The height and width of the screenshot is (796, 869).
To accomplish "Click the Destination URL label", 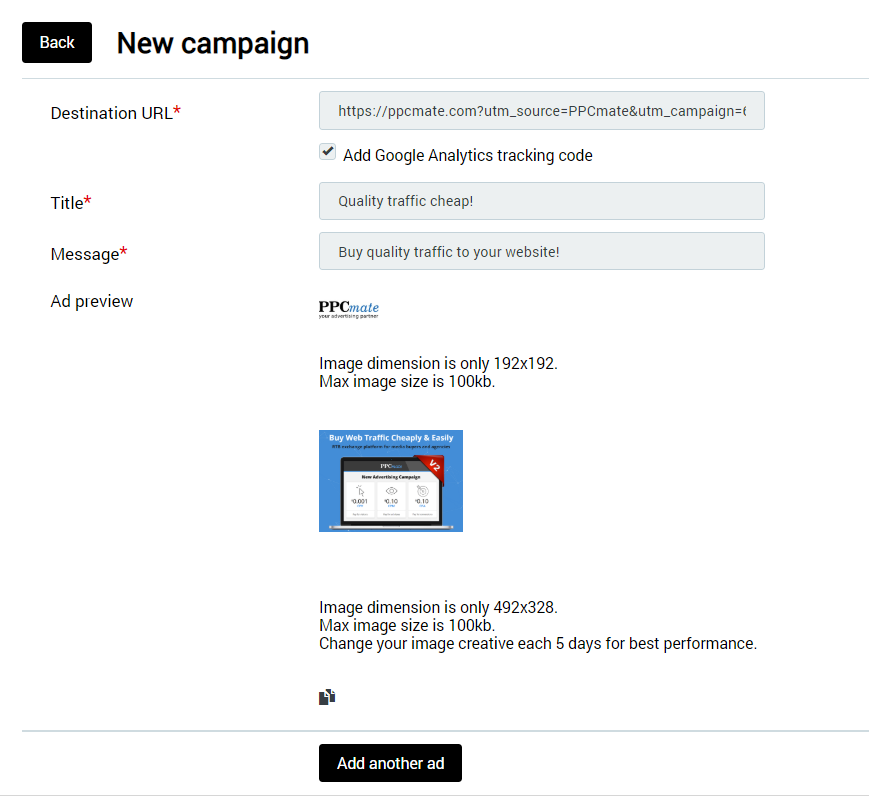I will tap(110, 113).
